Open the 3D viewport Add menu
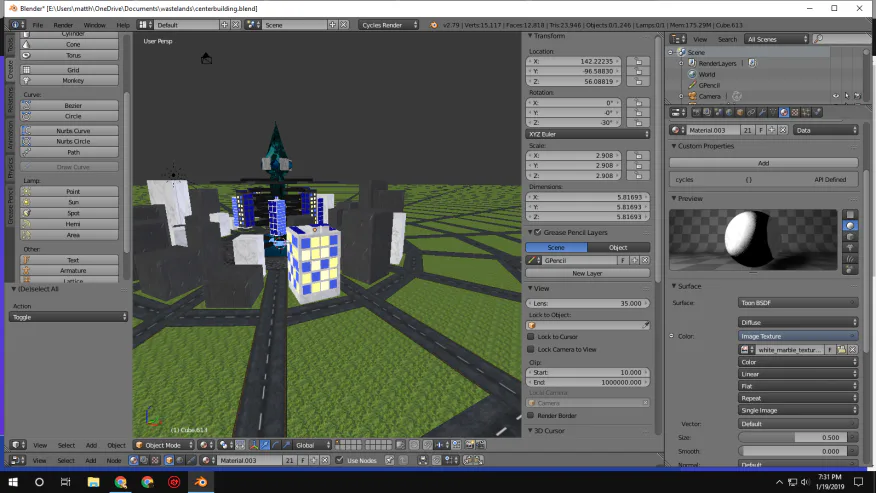 pos(91,445)
